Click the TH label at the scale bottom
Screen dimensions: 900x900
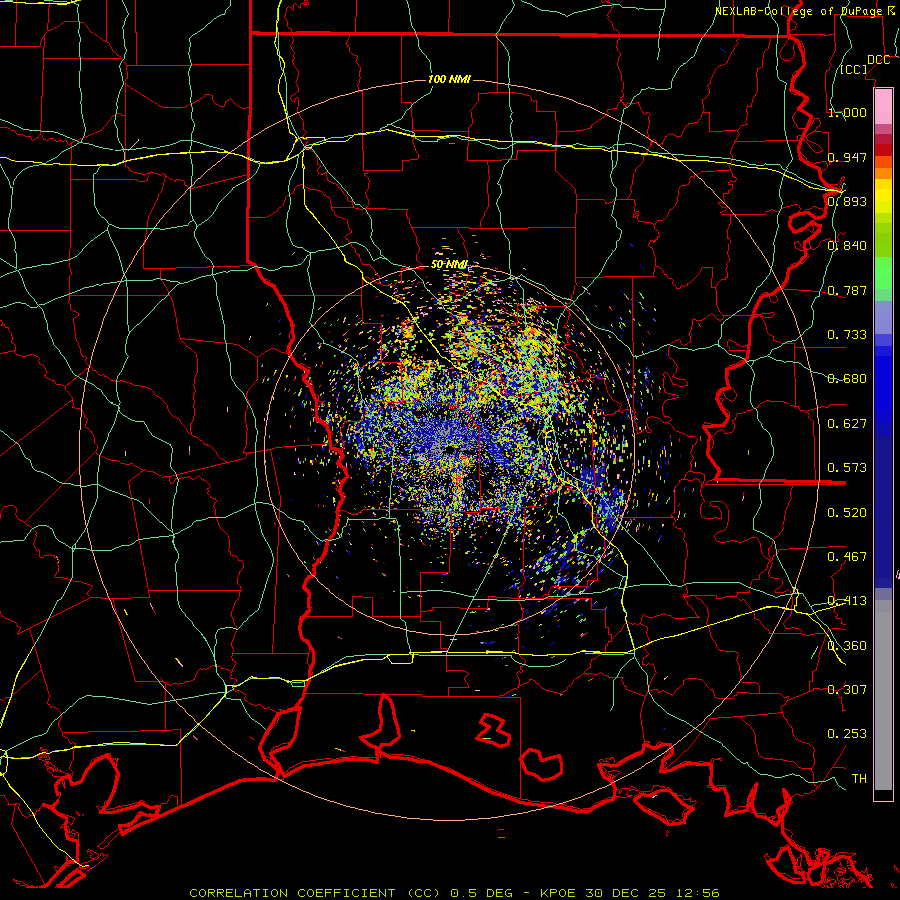click(x=859, y=779)
